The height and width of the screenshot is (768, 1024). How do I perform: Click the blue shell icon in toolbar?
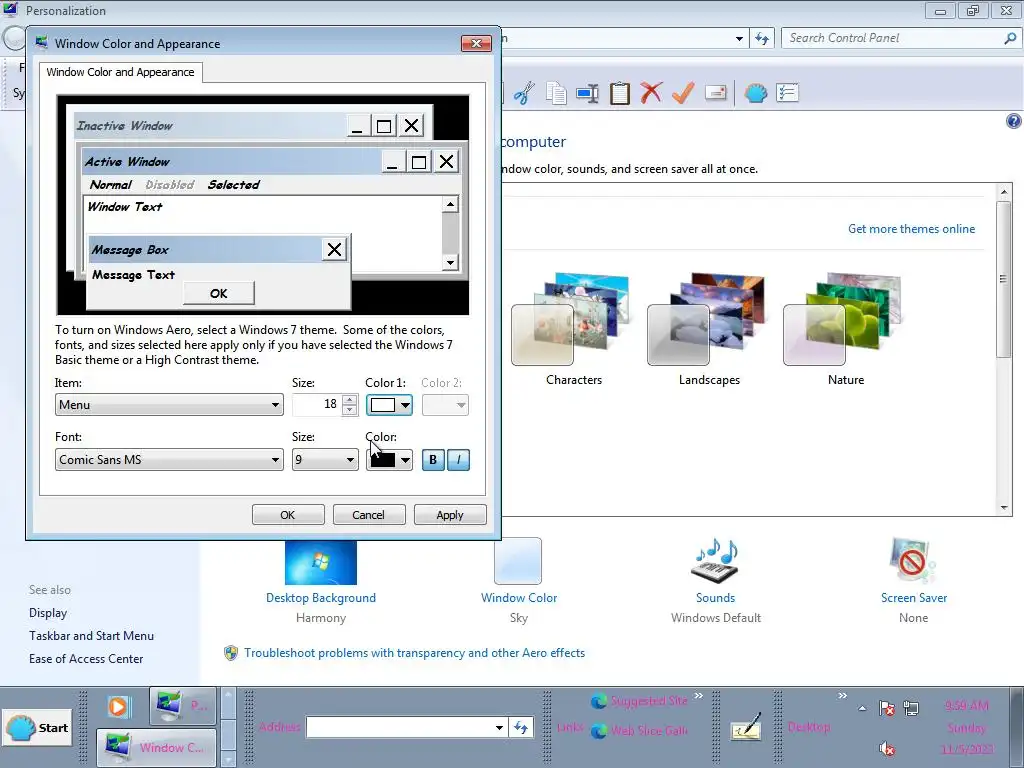756,93
